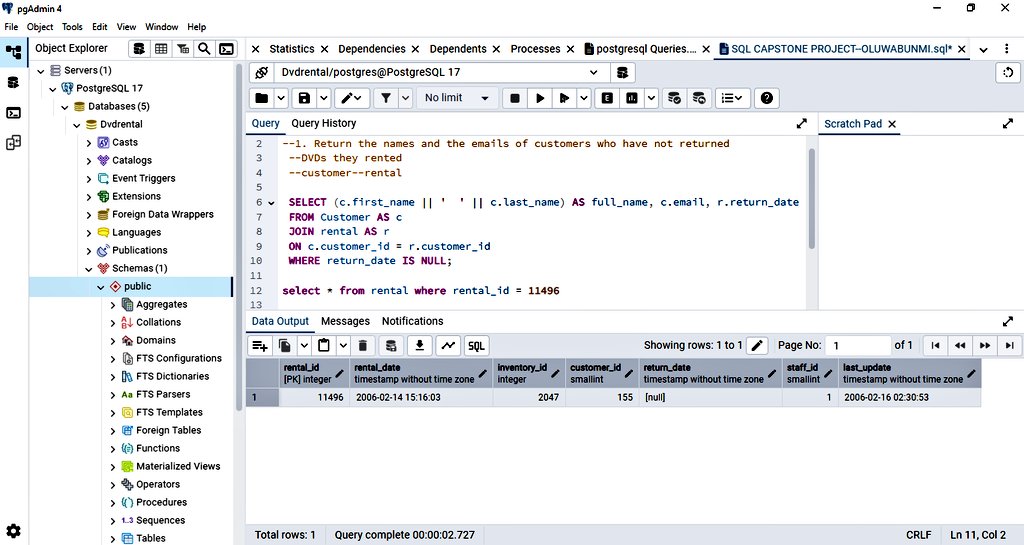Click the Filtered Rows icon in Object Explorer

(183, 48)
